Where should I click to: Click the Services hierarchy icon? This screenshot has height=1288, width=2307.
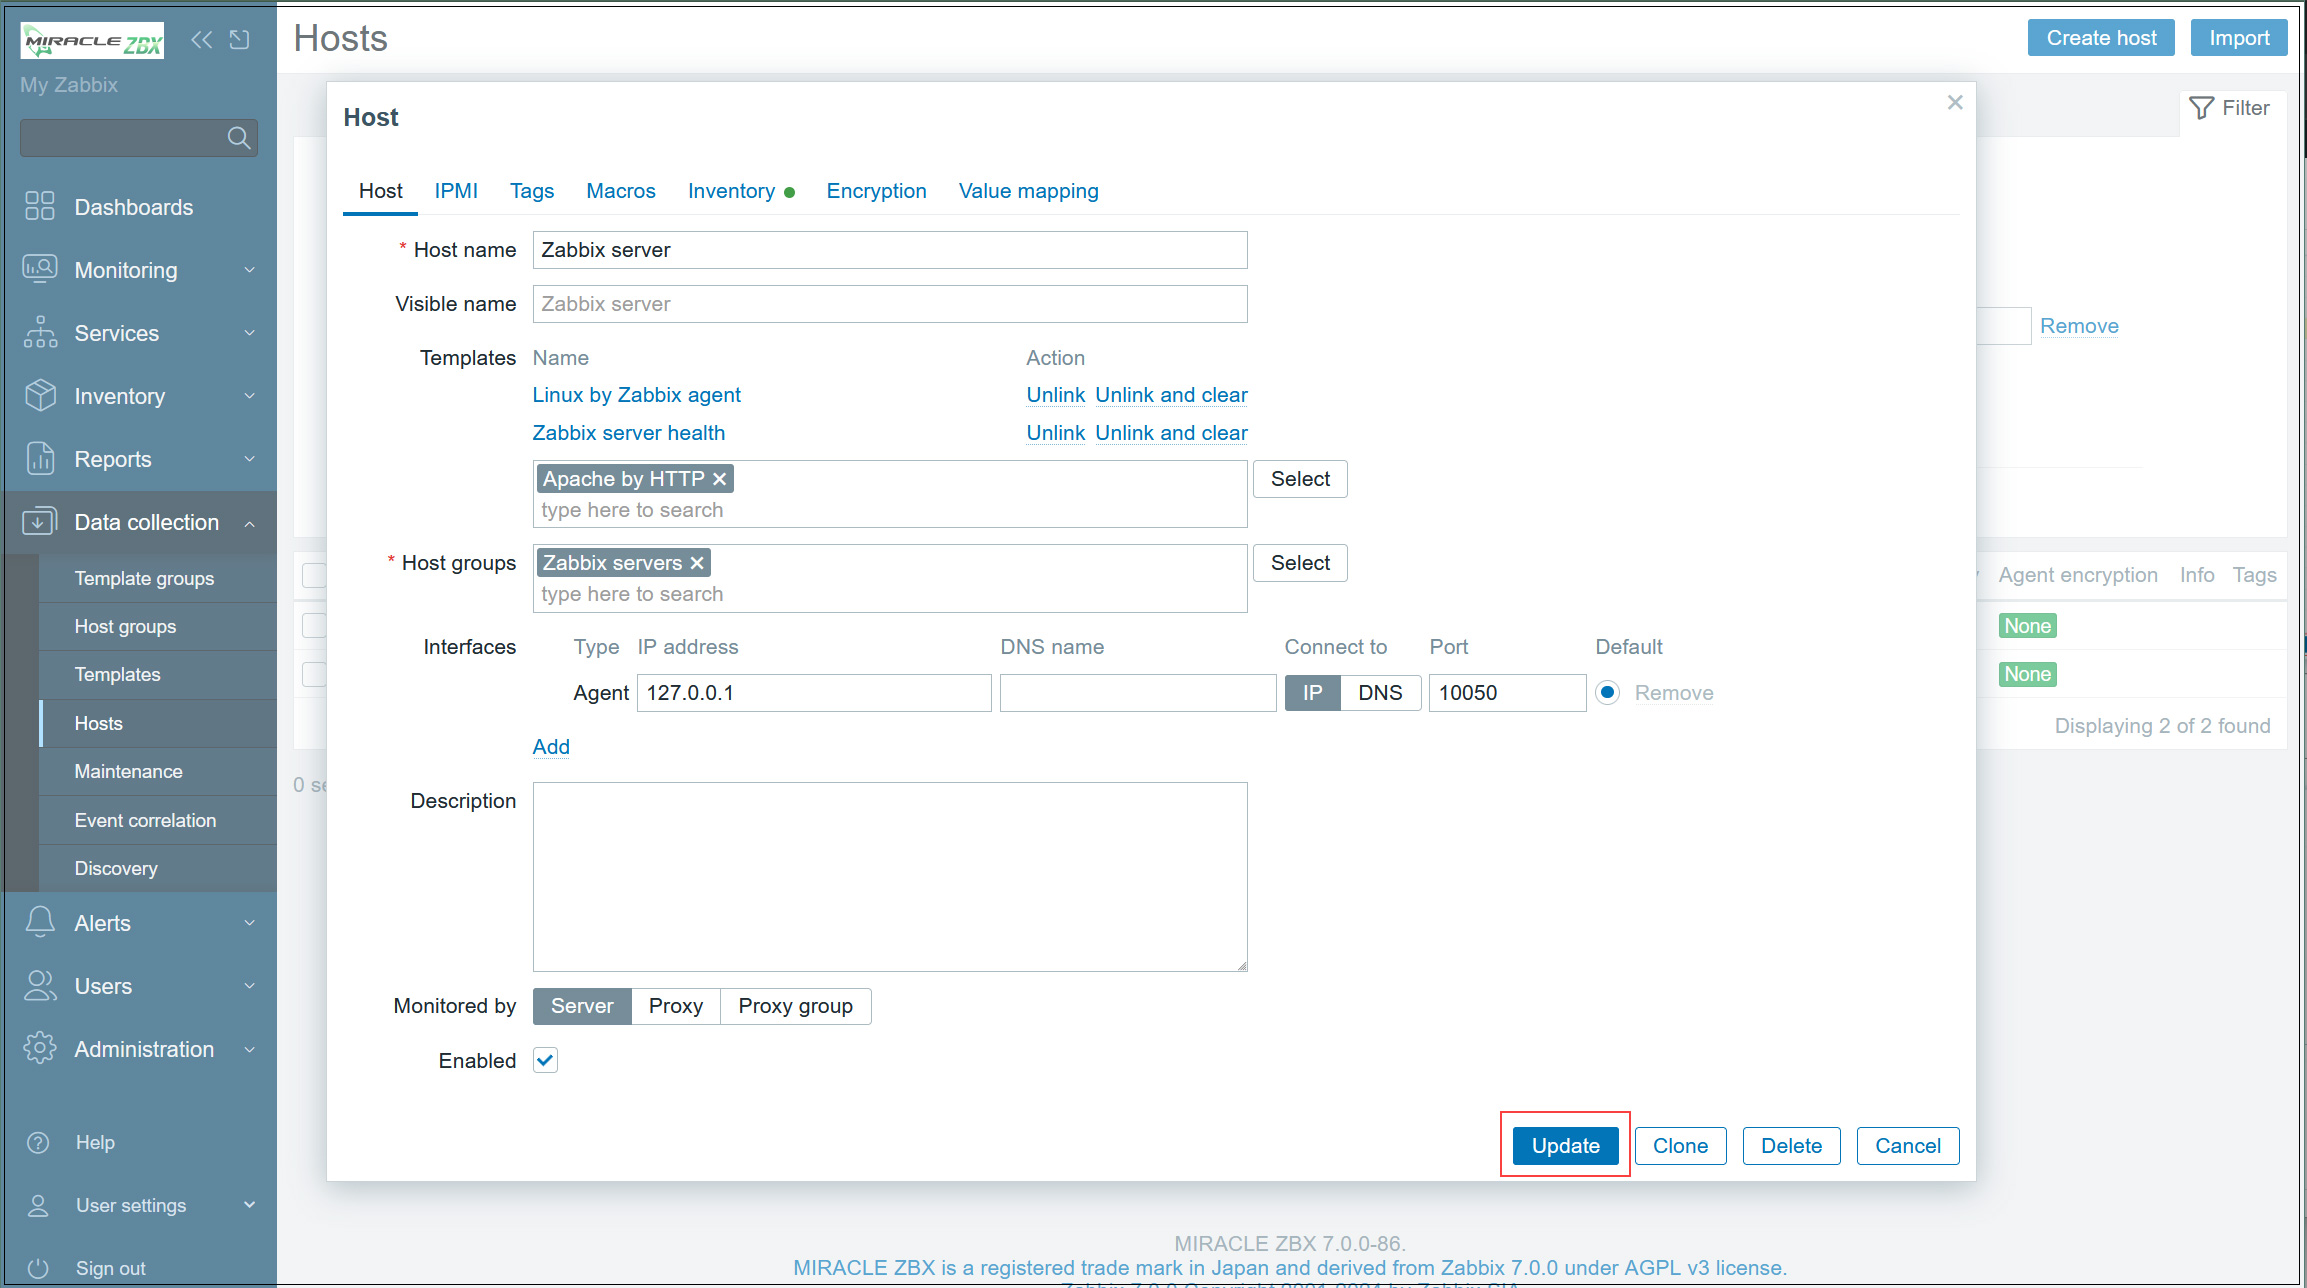[40, 332]
